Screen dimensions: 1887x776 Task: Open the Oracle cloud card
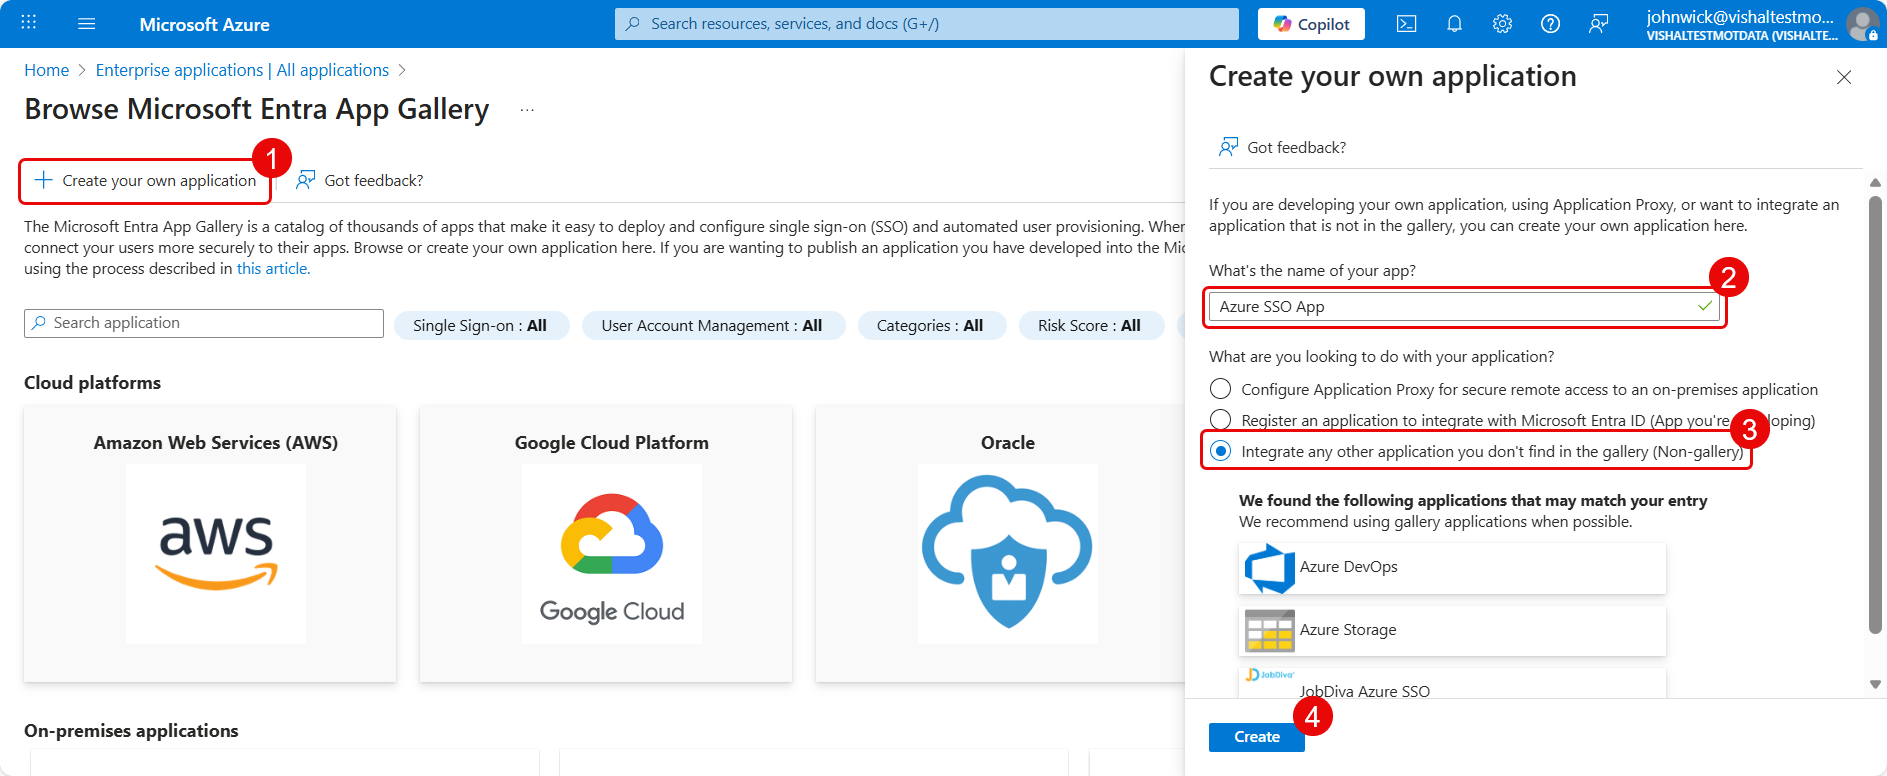1001,544
